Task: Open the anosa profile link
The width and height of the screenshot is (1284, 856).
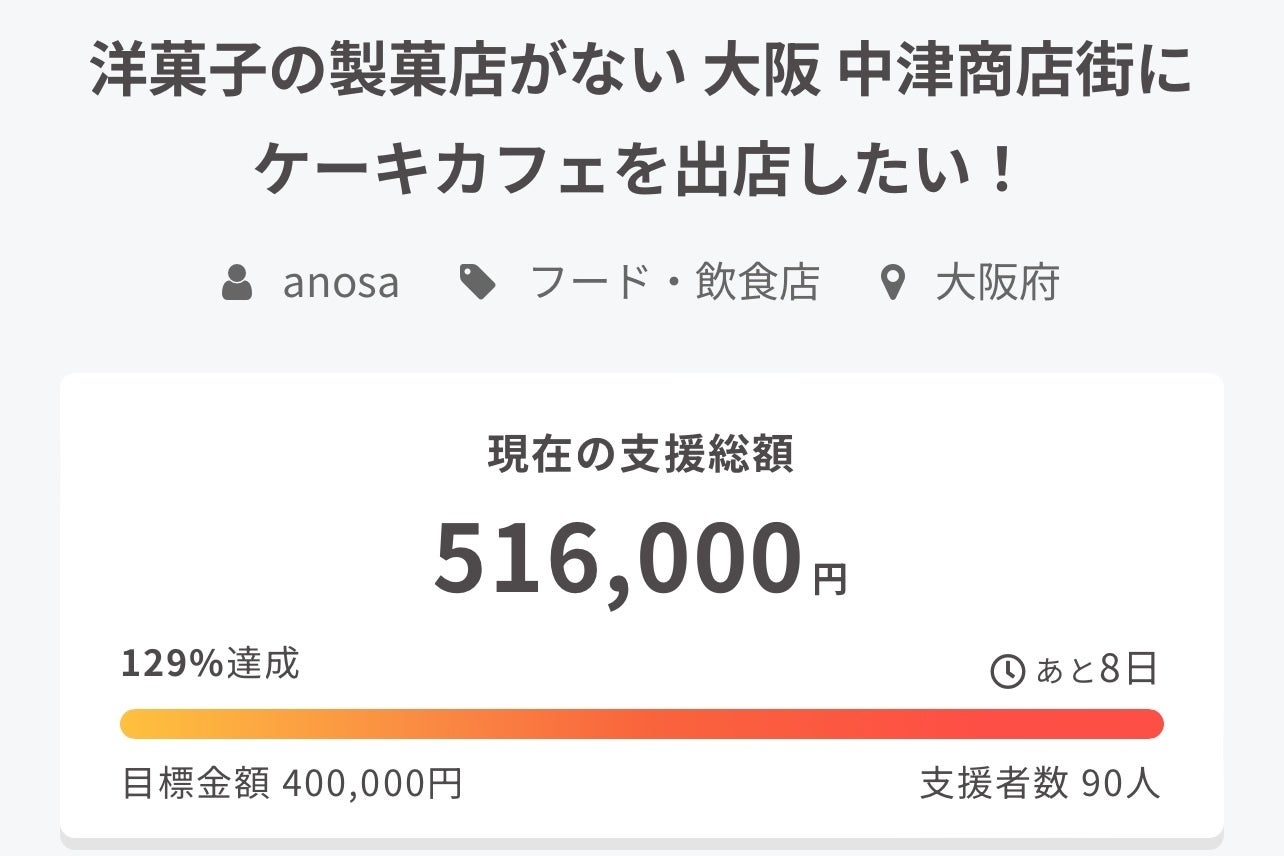Action: point(341,283)
